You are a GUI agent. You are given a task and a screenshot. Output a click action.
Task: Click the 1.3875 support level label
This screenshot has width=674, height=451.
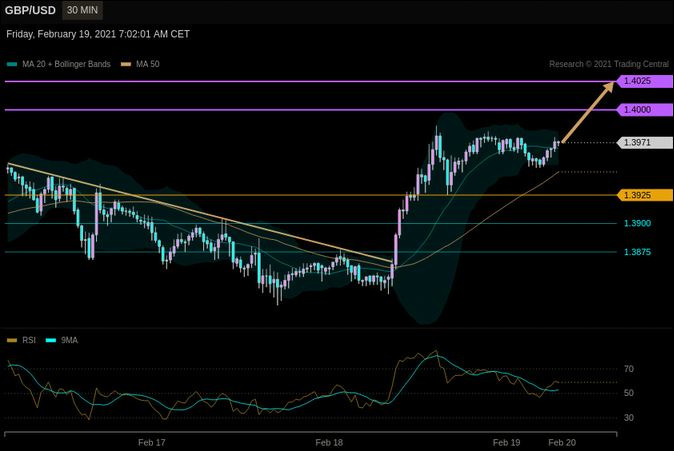[637, 252]
